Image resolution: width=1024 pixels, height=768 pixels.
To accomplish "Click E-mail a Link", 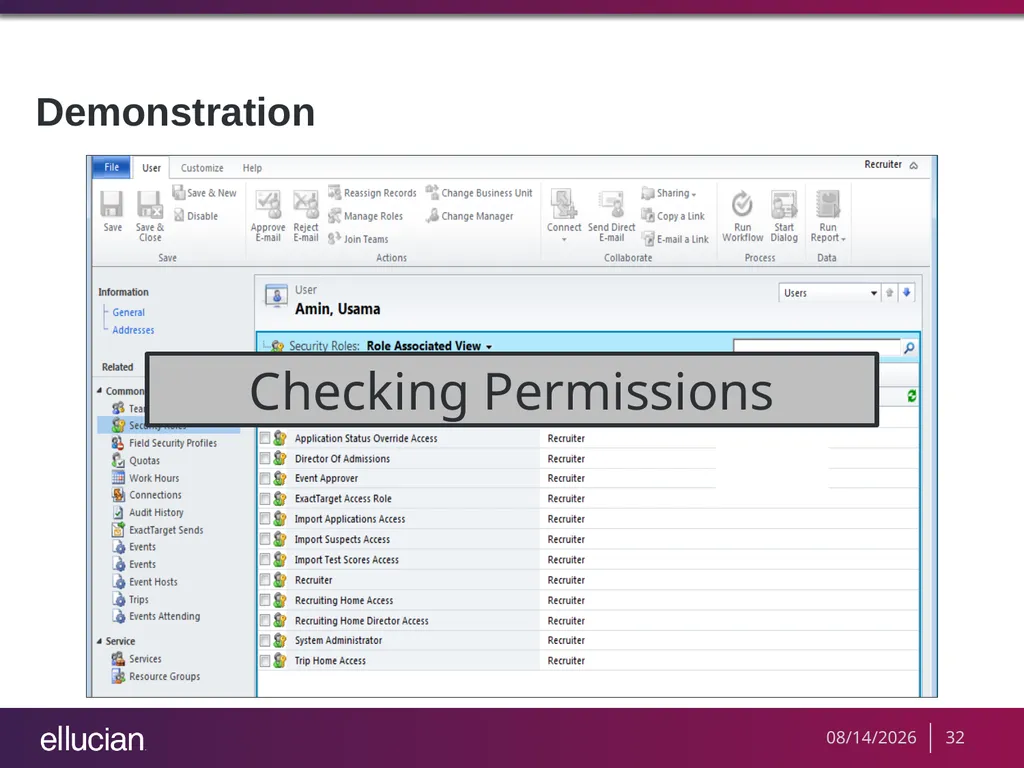I will tap(675, 239).
